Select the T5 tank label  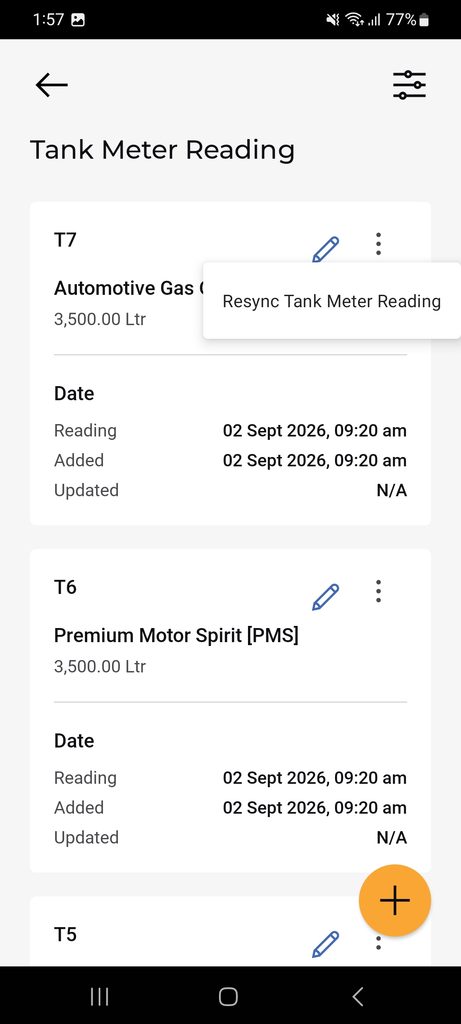click(x=65, y=935)
